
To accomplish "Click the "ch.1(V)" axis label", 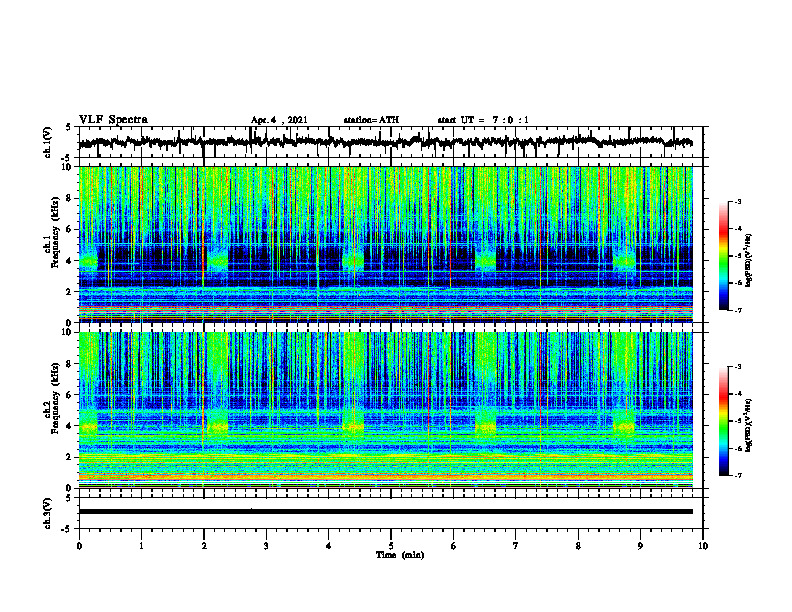I will (49, 142).
